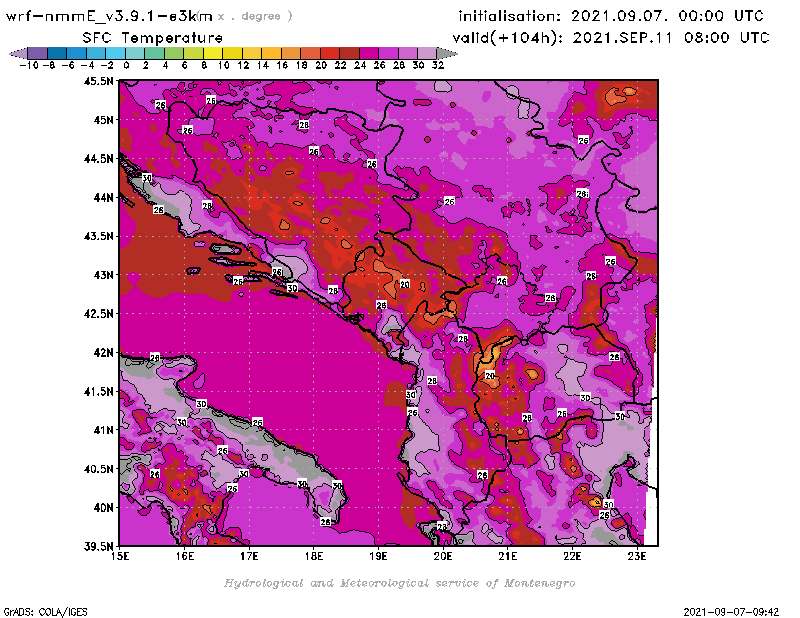Click the magenta legend swatch between 24 and 26
The width and height of the screenshot is (800, 618).
pyautogui.click(x=368, y=53)
